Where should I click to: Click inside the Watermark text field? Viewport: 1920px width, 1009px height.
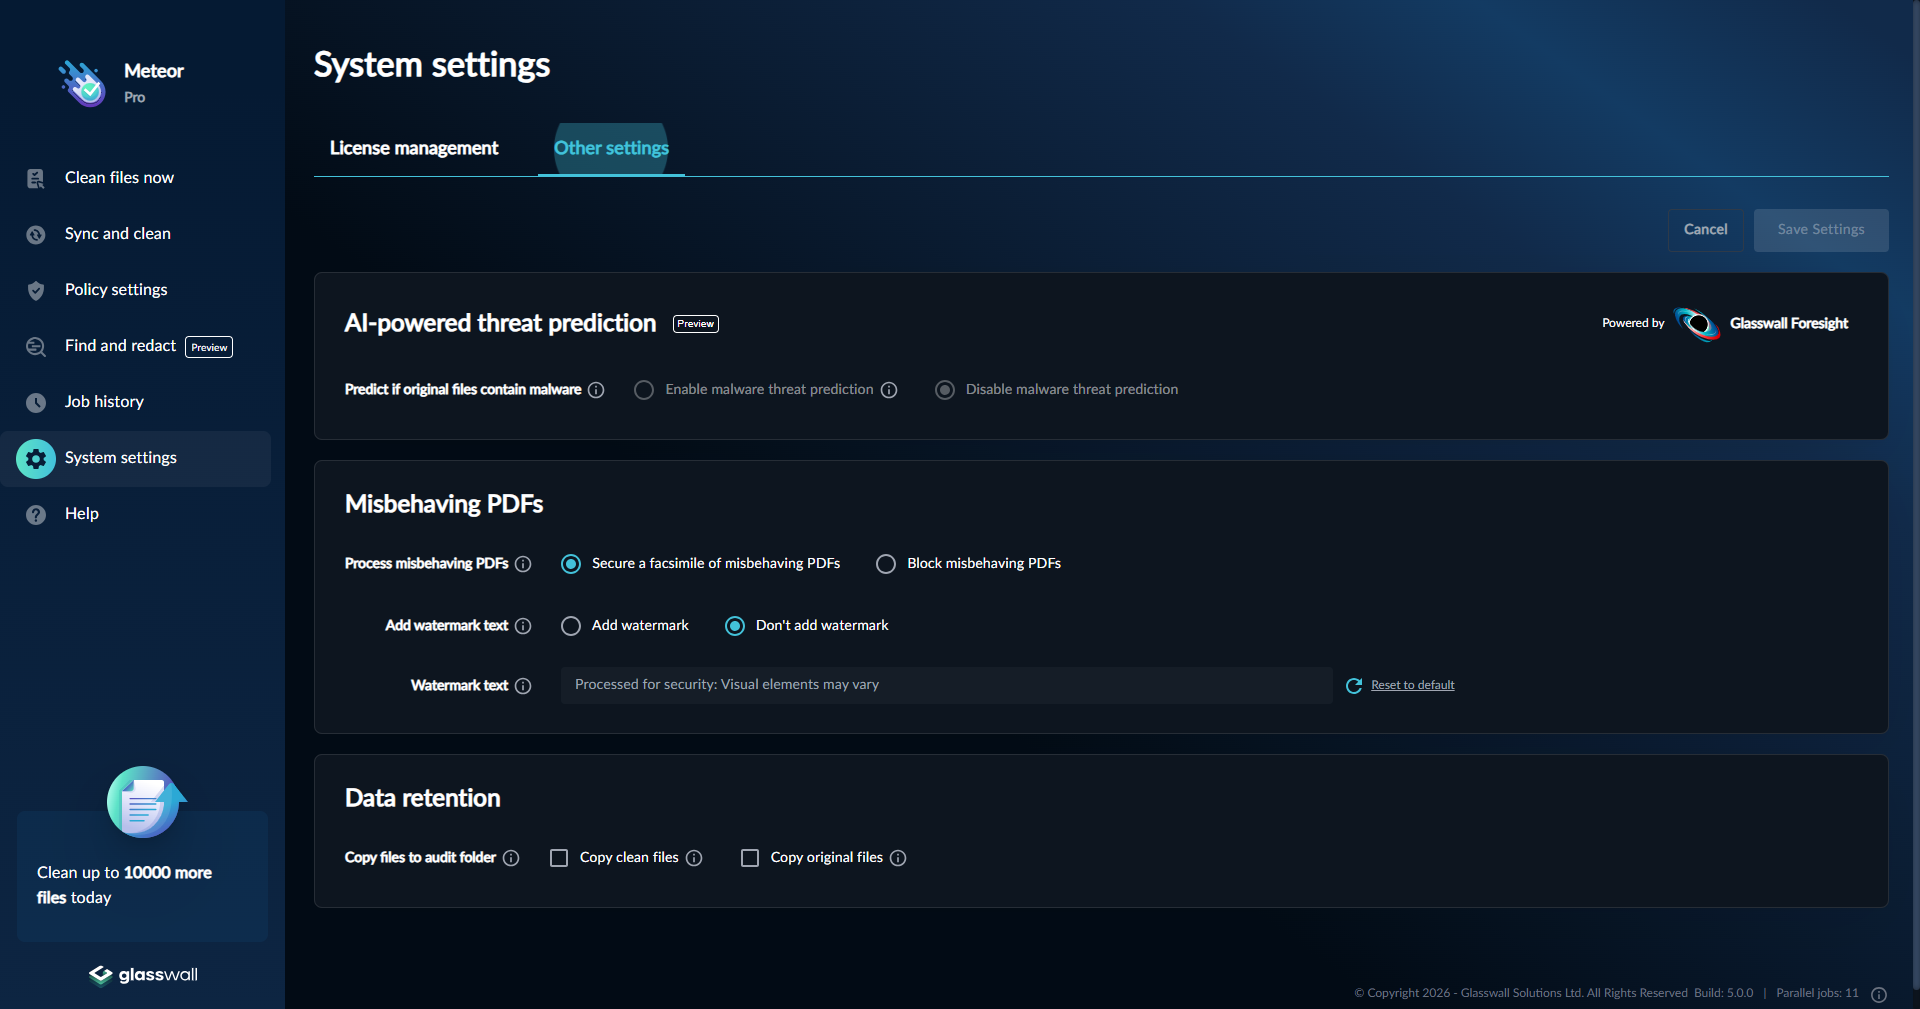pyautogui.click(x=945, y=685)
